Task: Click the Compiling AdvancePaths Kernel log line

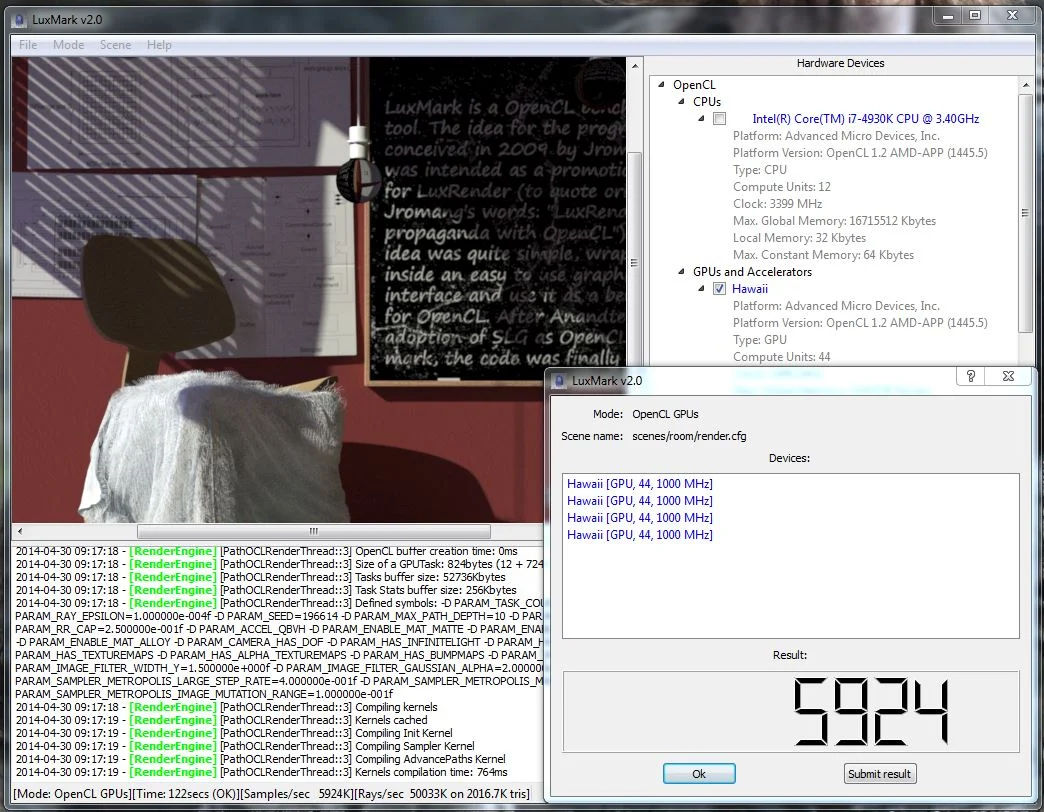Action: pos(260,759)
